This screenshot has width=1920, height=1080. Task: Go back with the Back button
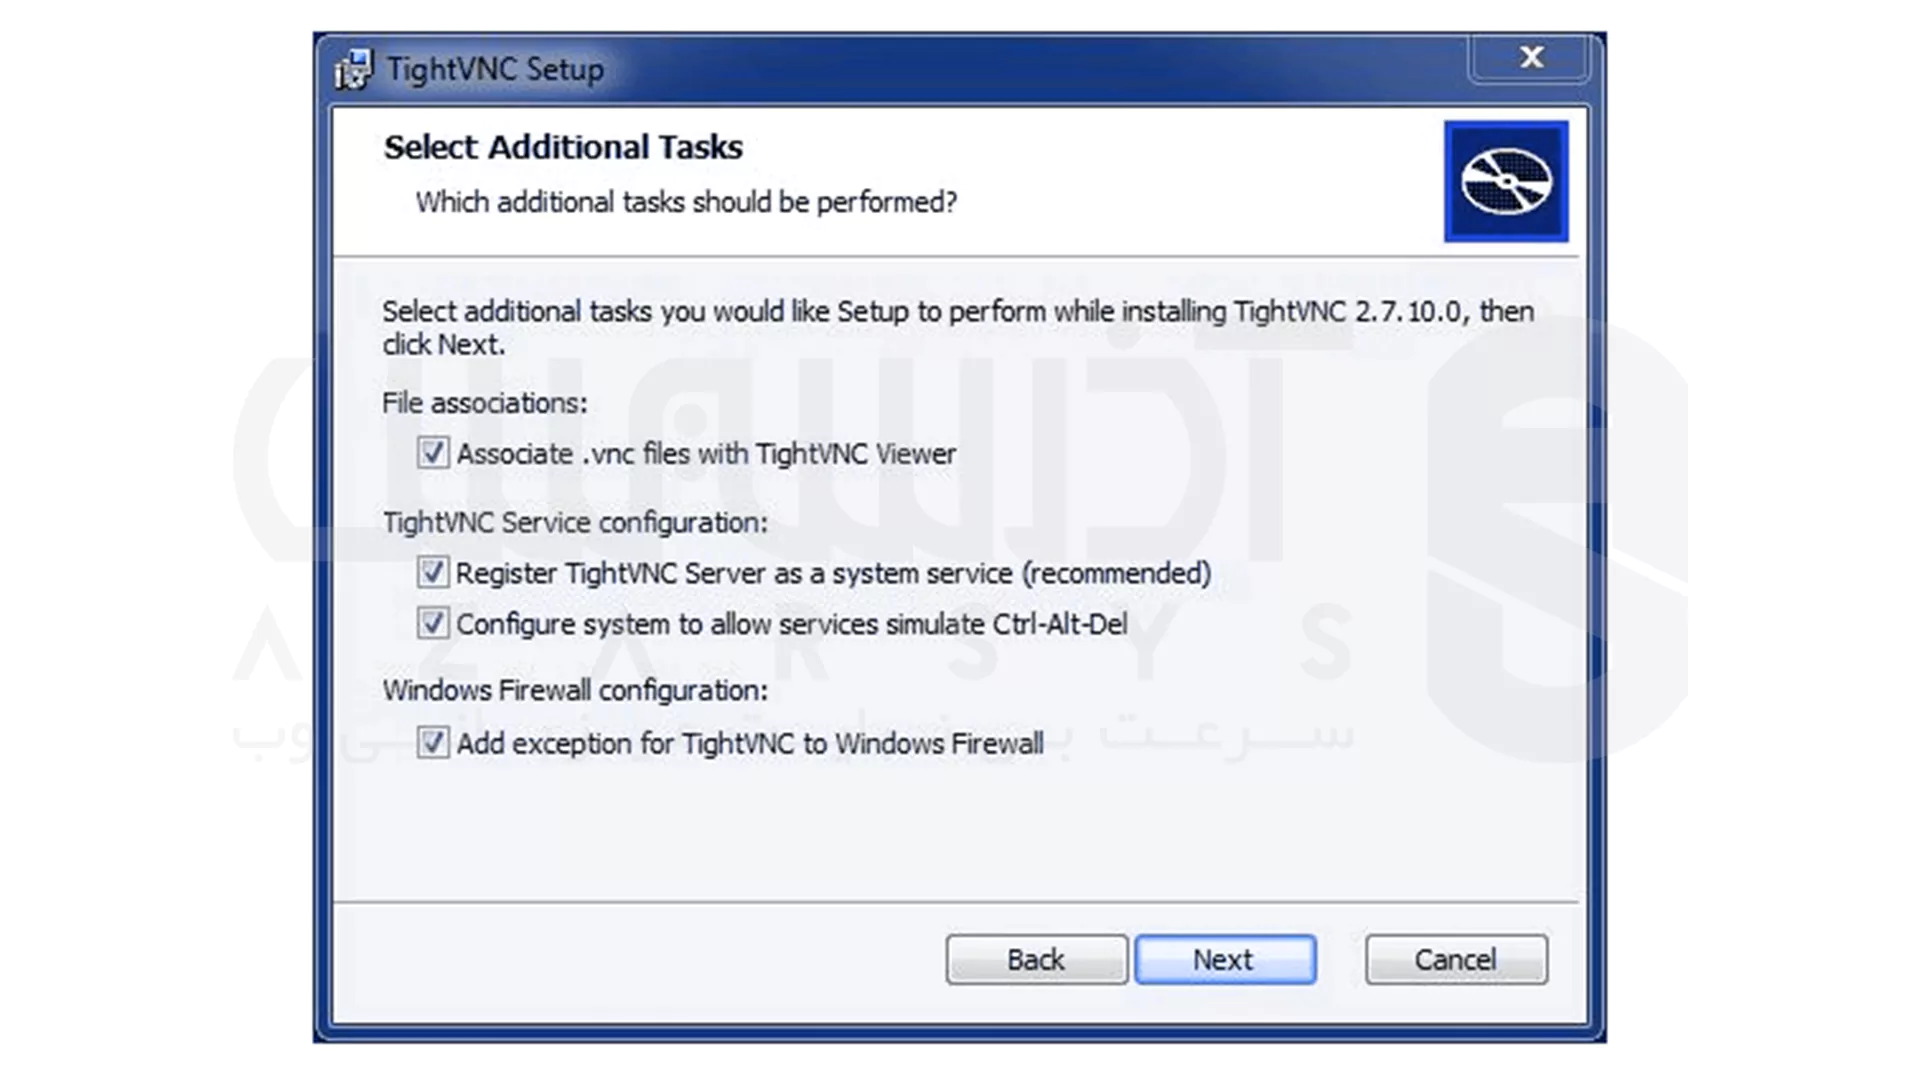pos(1036,960)
